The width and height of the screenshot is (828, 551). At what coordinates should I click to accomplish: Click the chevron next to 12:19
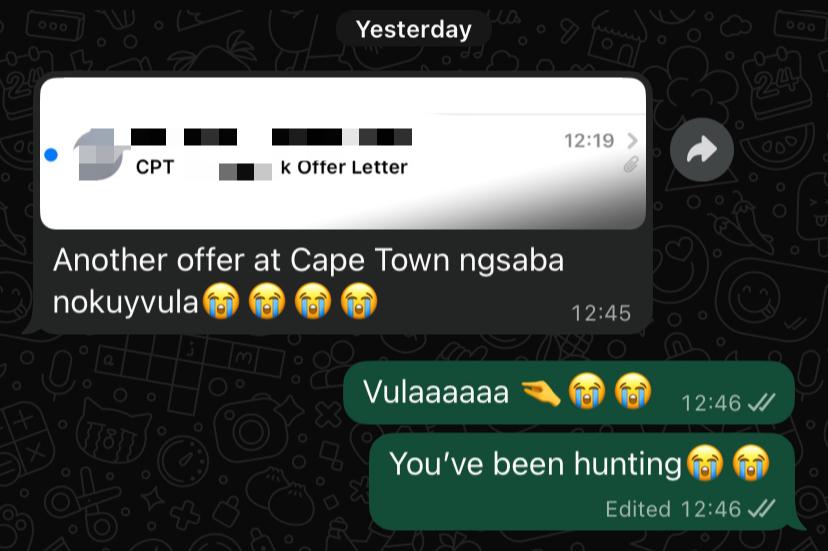click(x=632, y=141)
